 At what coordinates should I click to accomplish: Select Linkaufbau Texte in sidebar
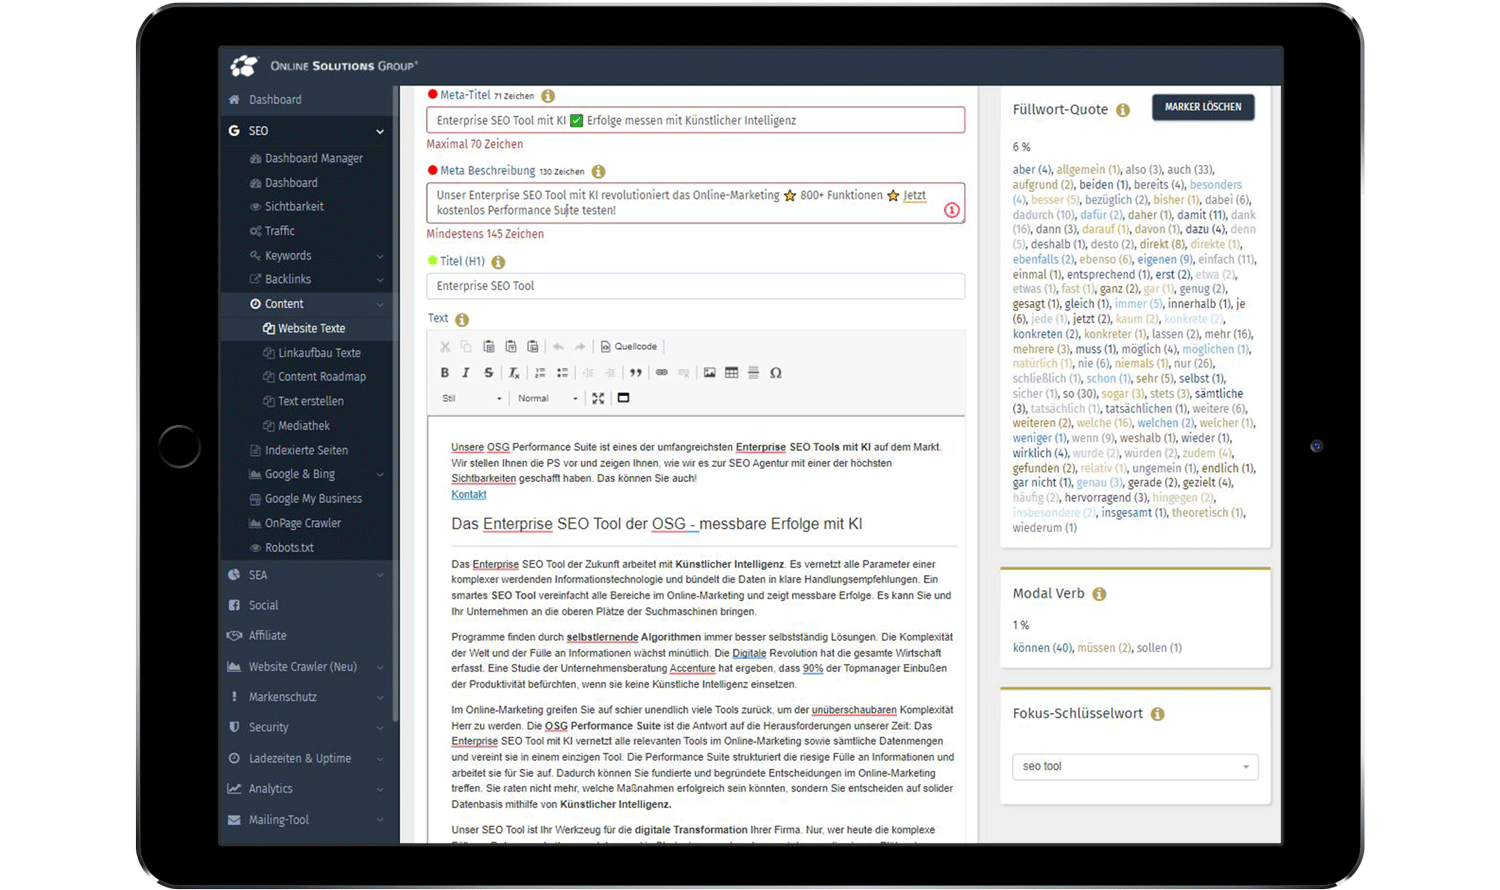point(319,353)
